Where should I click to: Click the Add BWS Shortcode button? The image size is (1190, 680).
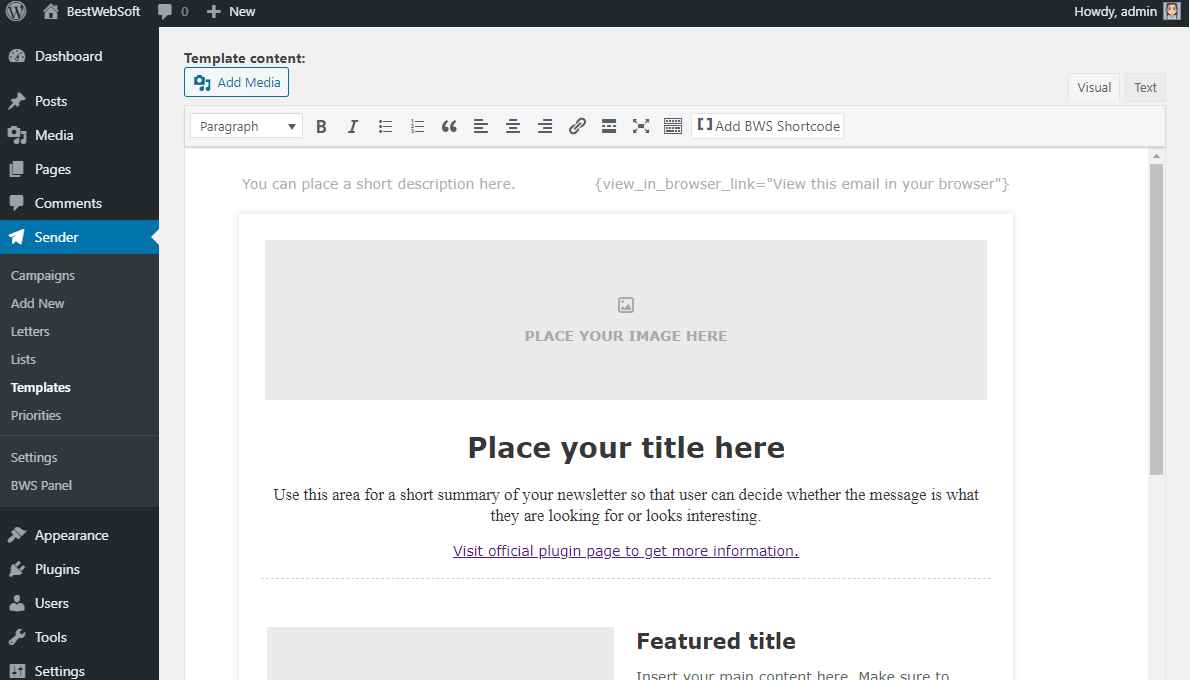click(768, 126)
